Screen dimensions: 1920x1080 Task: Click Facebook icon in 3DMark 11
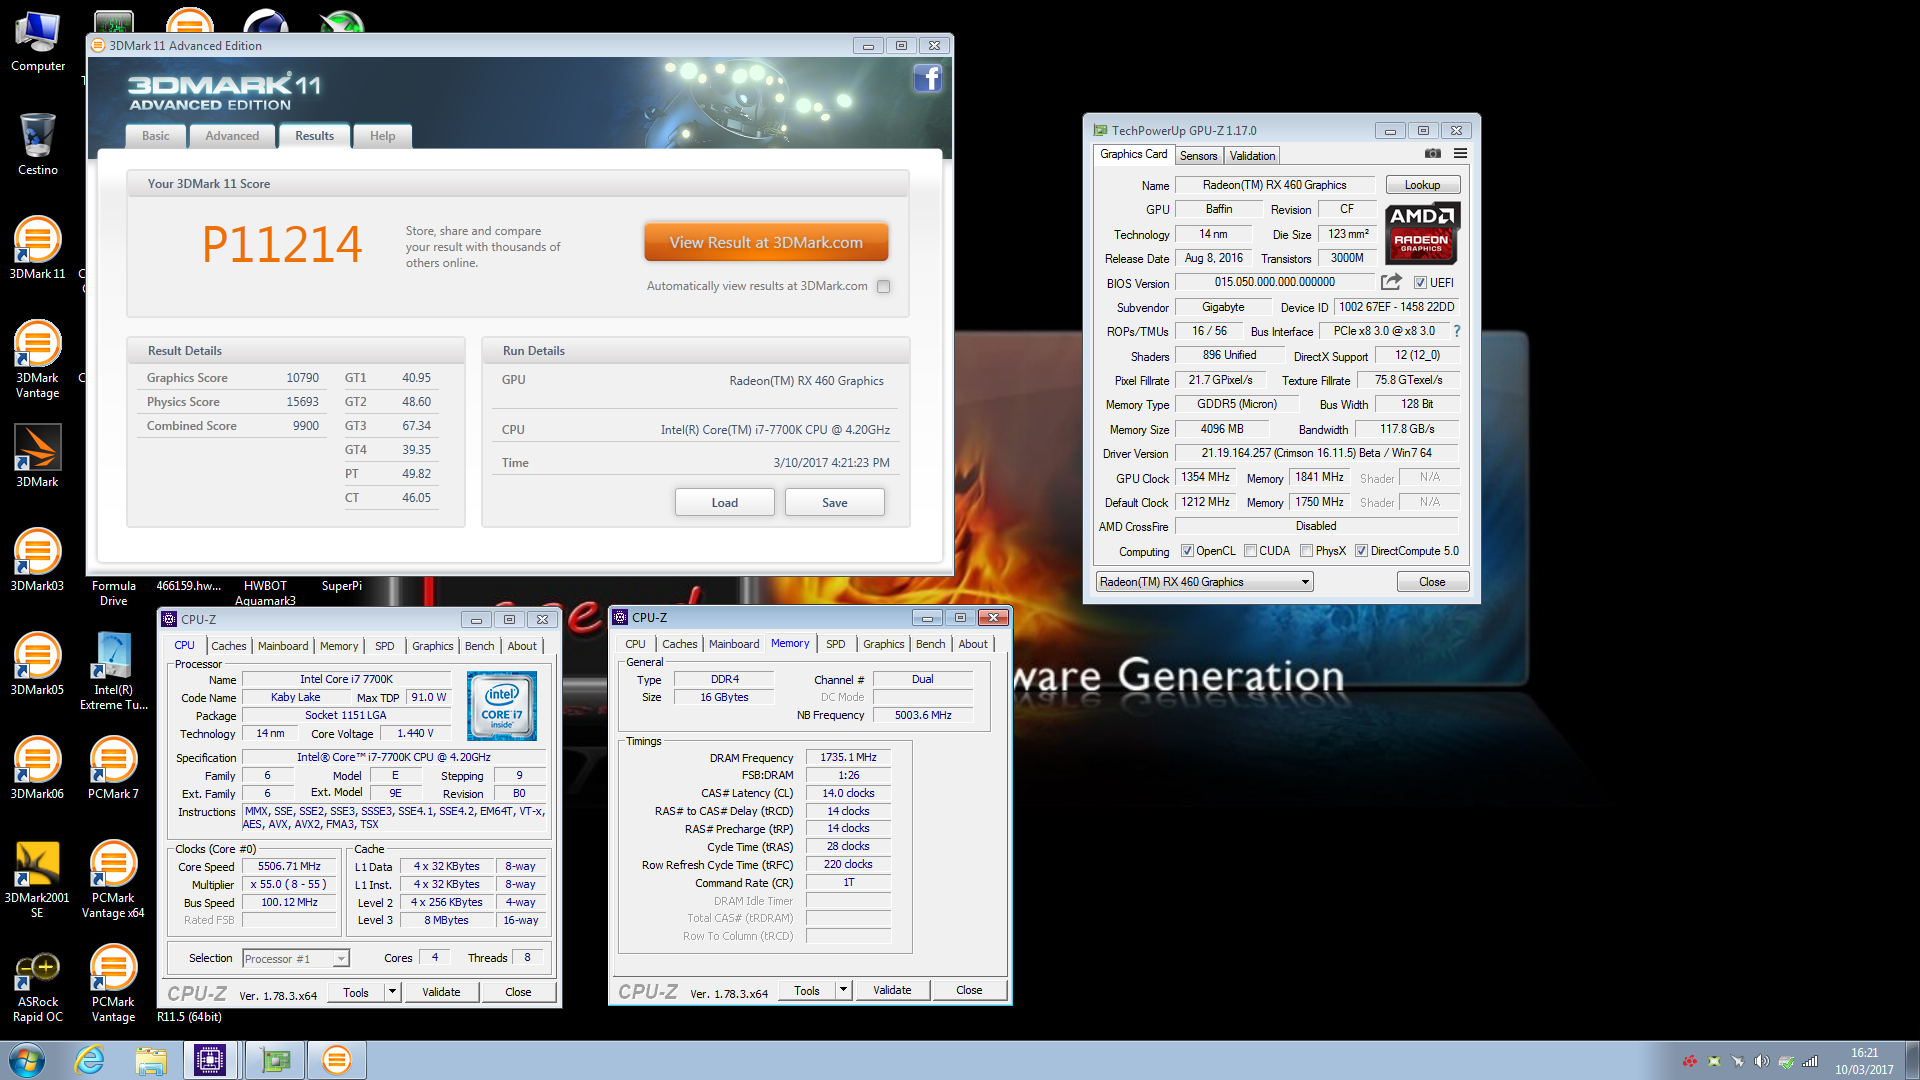(928, 78)
